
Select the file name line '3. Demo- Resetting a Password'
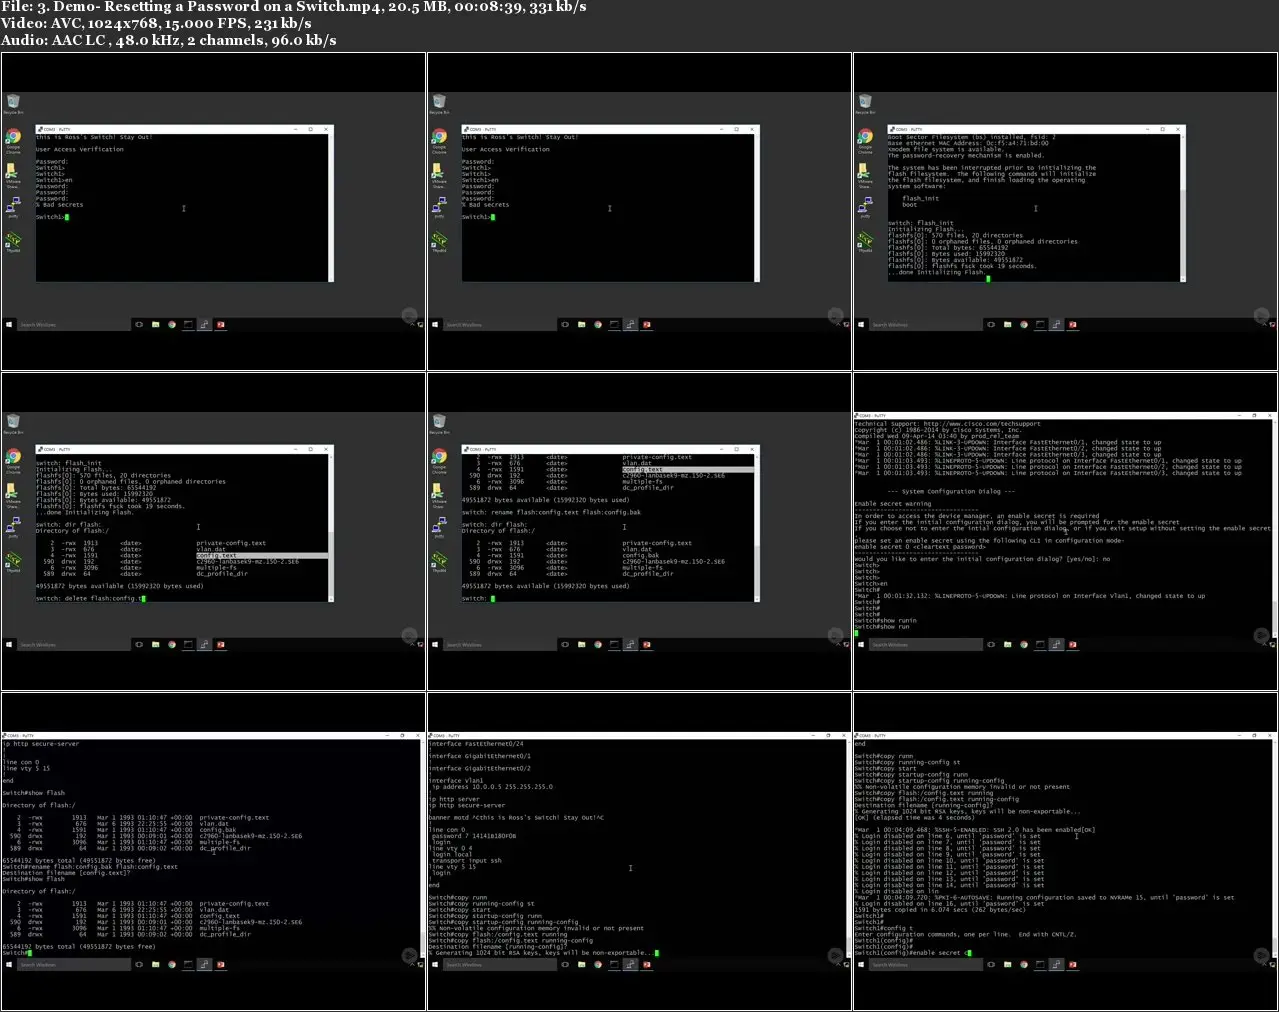coord(293,7)
